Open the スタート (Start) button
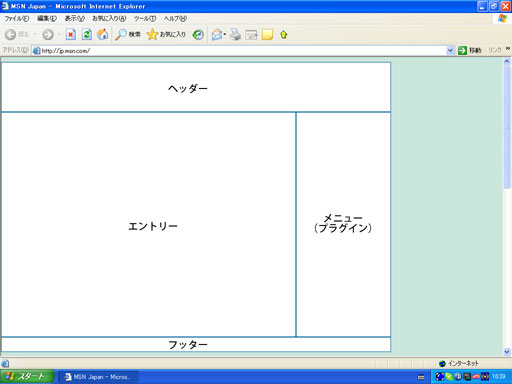Viewport: 512px width, 384px height. tap(27, 377)
